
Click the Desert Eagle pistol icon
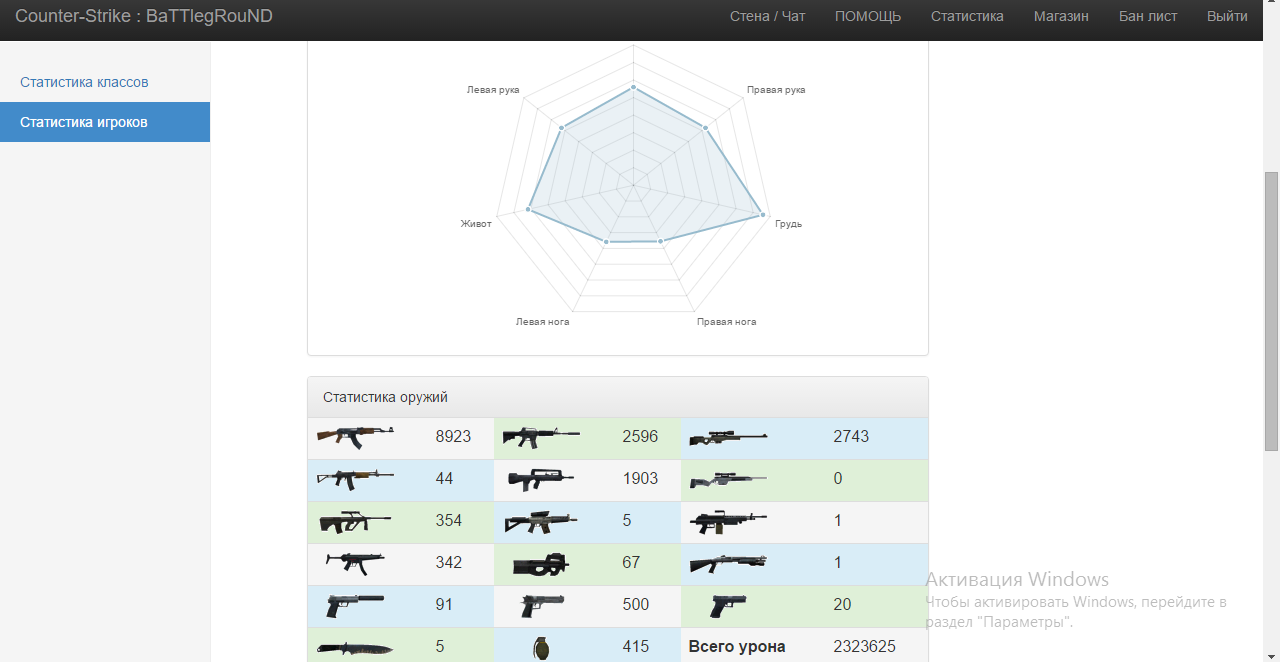[542, 605]
